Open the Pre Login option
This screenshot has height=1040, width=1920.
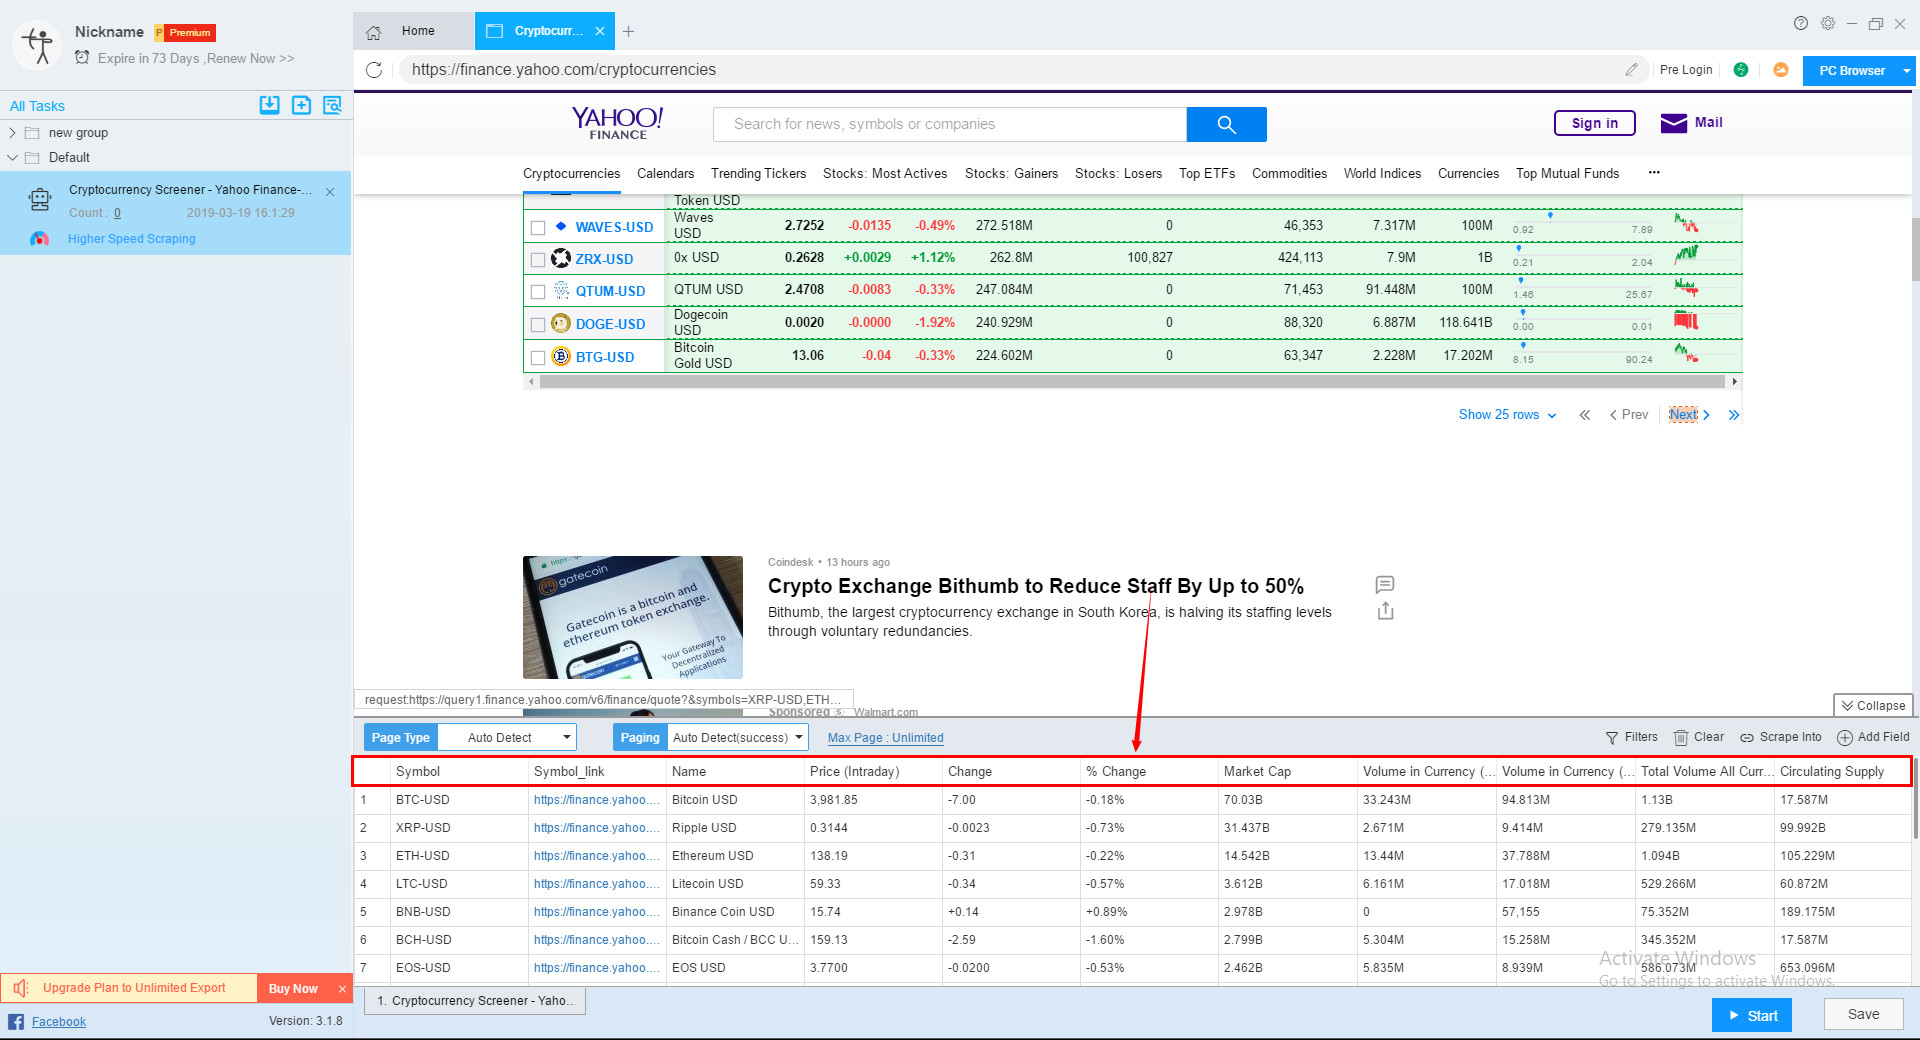[1686, 70]
